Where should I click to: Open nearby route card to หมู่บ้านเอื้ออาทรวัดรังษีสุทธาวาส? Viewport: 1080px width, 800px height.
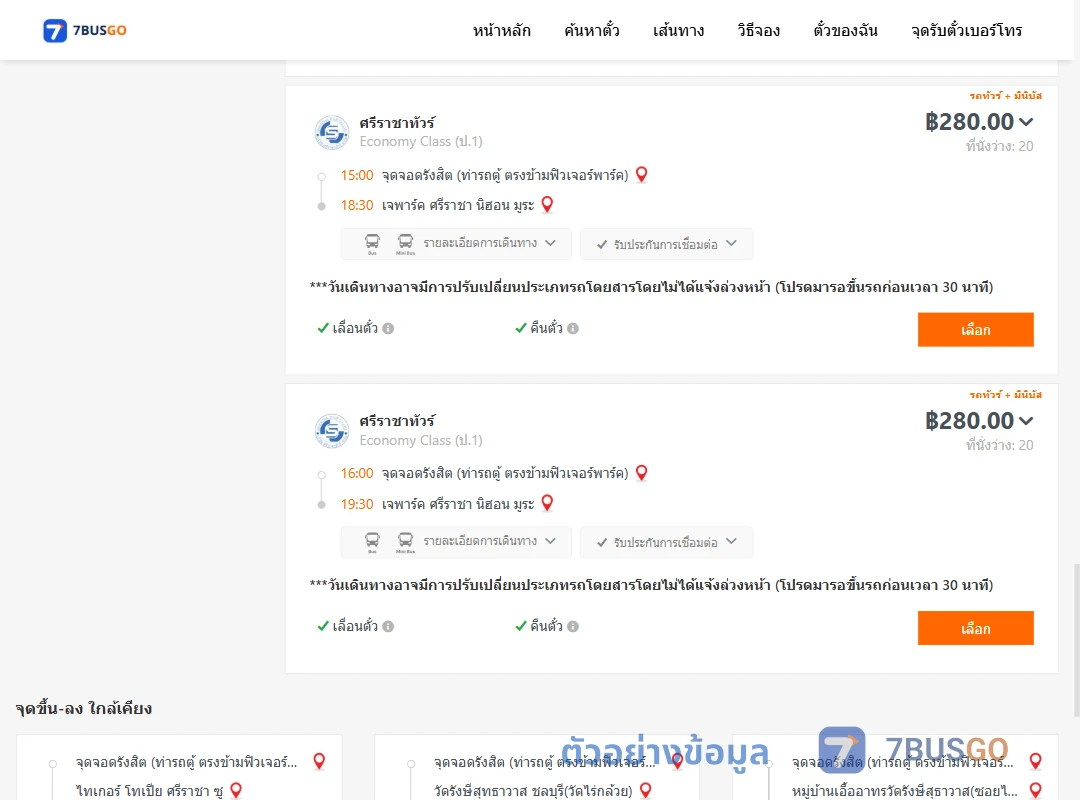point(895,768)
